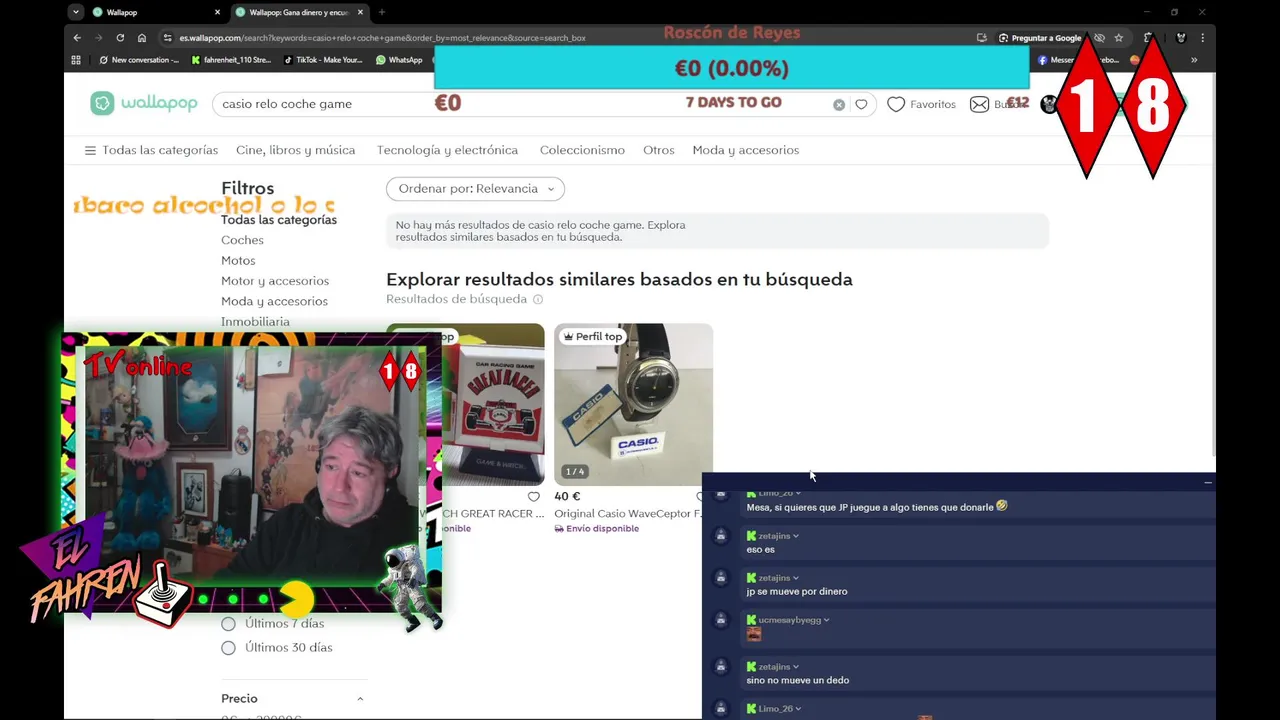The width and height of the screenshot is (1280, 720).
Task: Open TikTok - Make Your... bookmark
Action: tap(323, 60)
